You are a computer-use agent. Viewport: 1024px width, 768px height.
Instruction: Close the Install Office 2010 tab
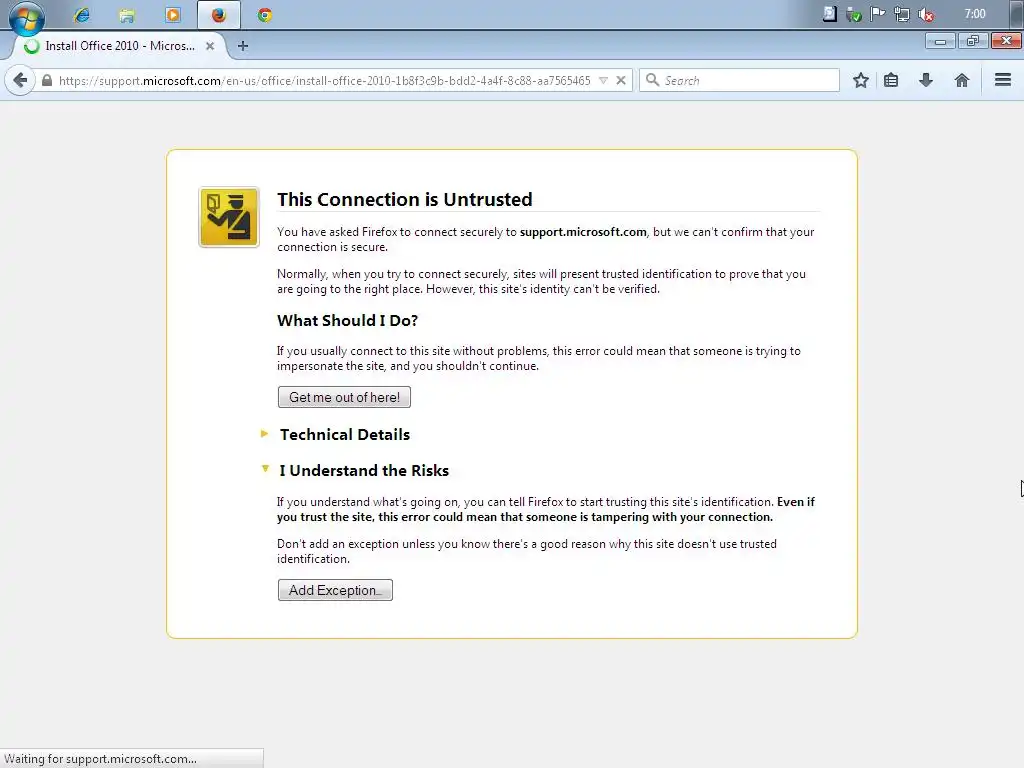pyautogui.click(x=210, y=46)
